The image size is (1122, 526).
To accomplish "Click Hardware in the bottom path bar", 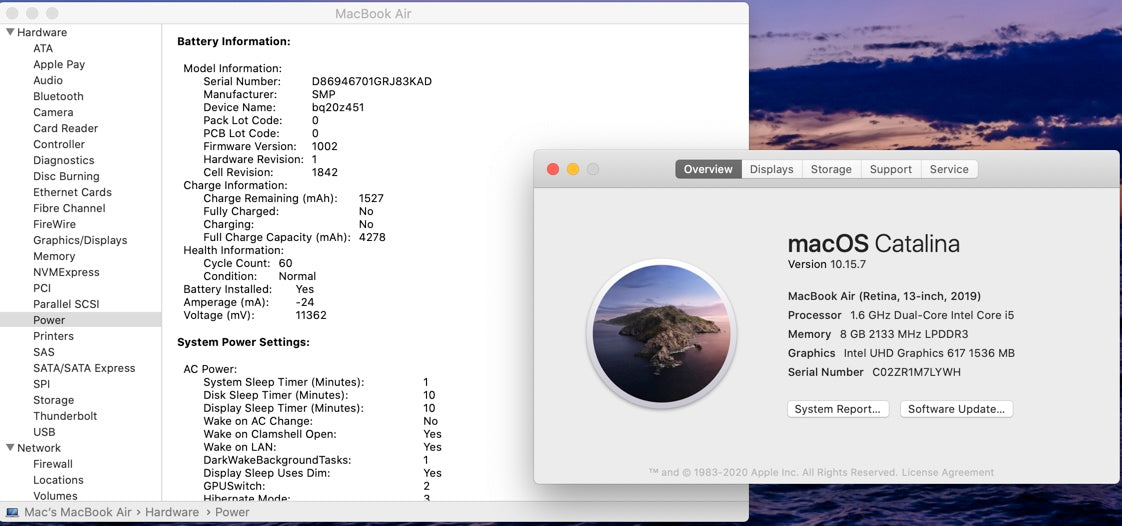I will coord(171,512).
